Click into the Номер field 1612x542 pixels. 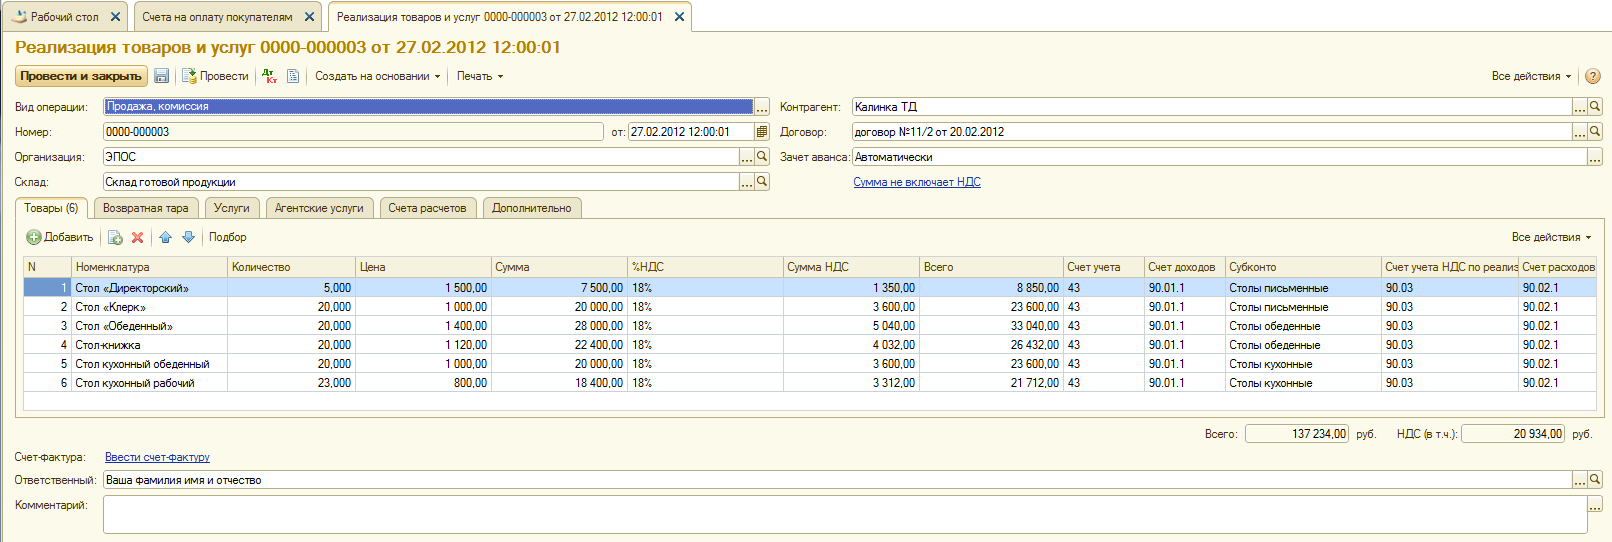353,132
